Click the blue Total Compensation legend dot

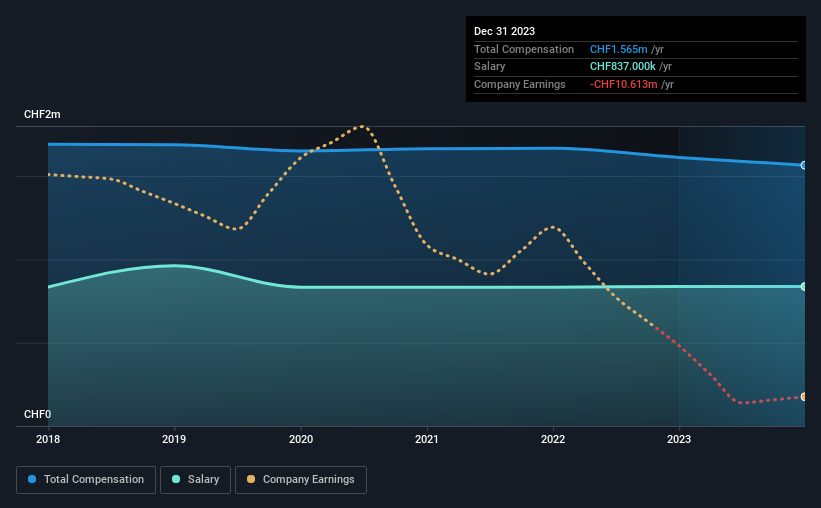[32, 479]
